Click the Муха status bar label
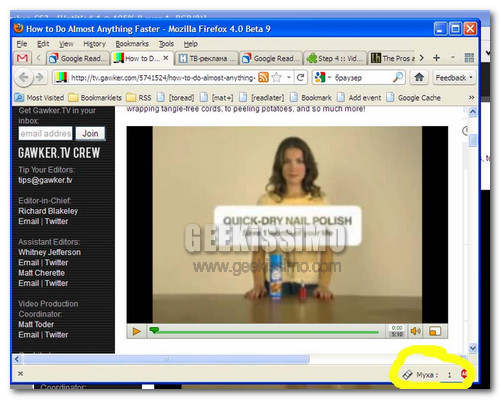The width and height of the screenshot is (501, 400). click(427, 375)
